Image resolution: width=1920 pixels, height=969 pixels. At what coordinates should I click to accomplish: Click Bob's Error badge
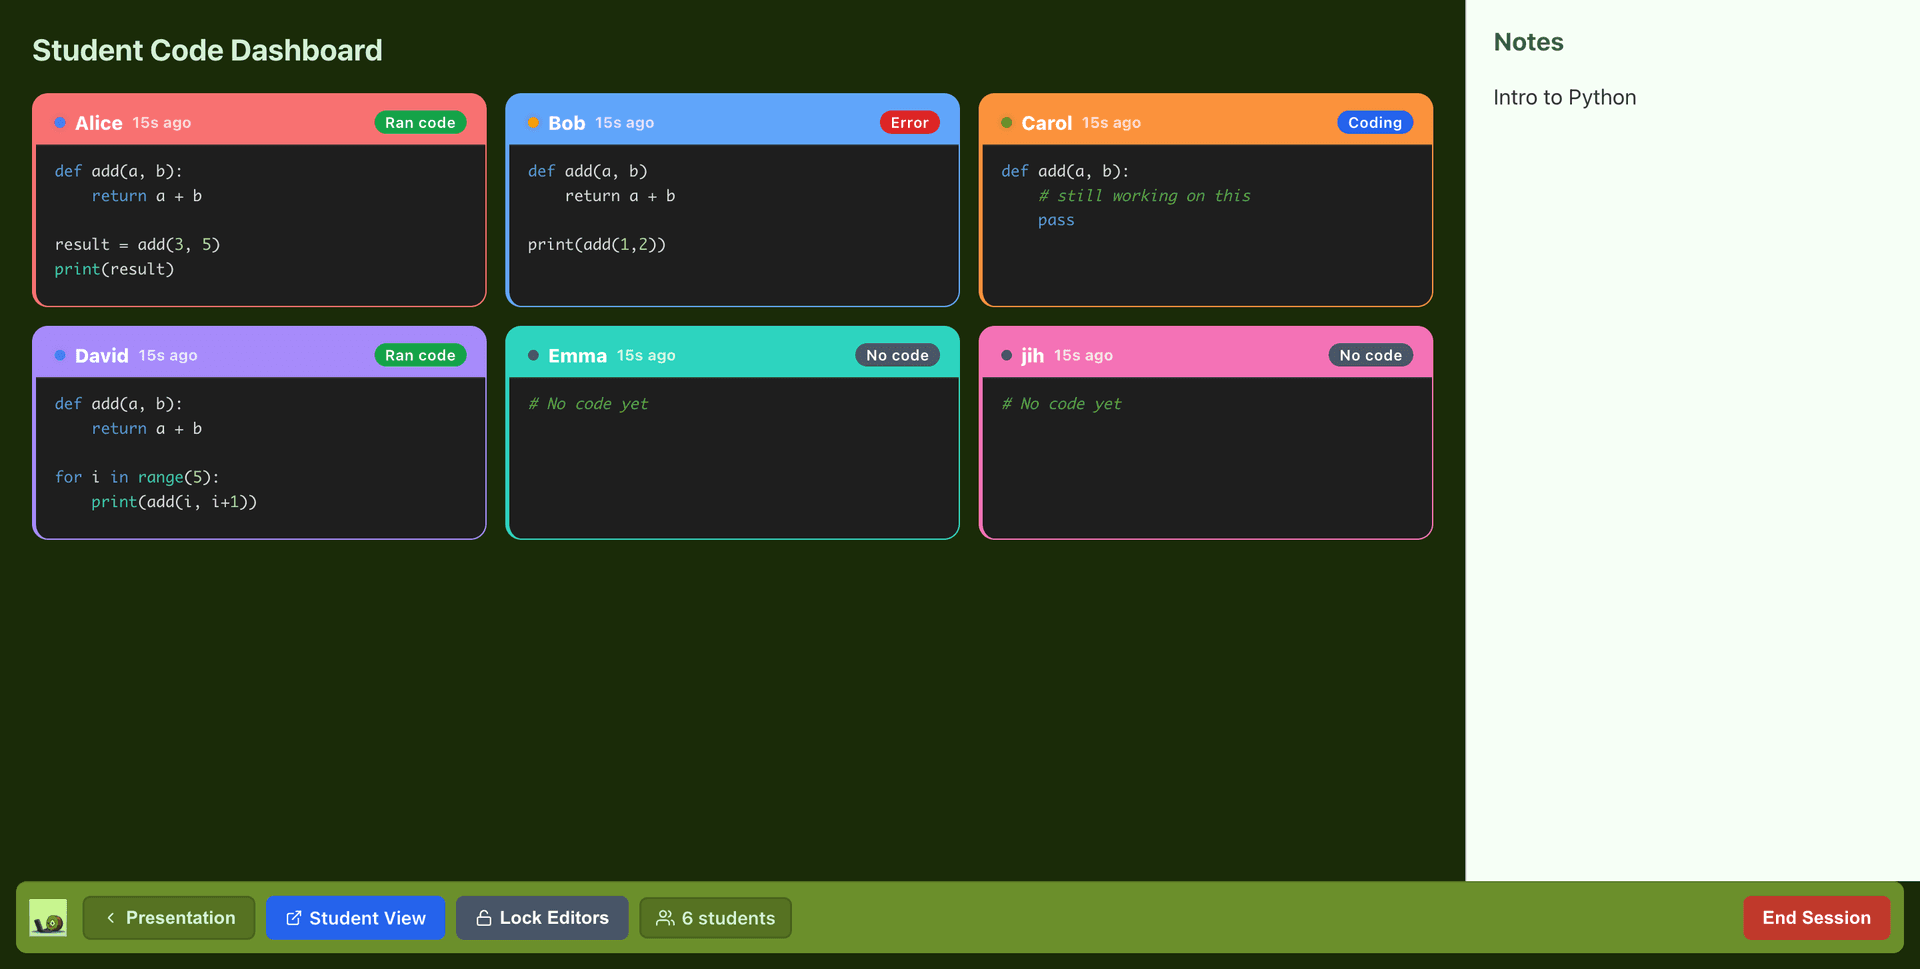pyautogui.click(x=909, y=122)
